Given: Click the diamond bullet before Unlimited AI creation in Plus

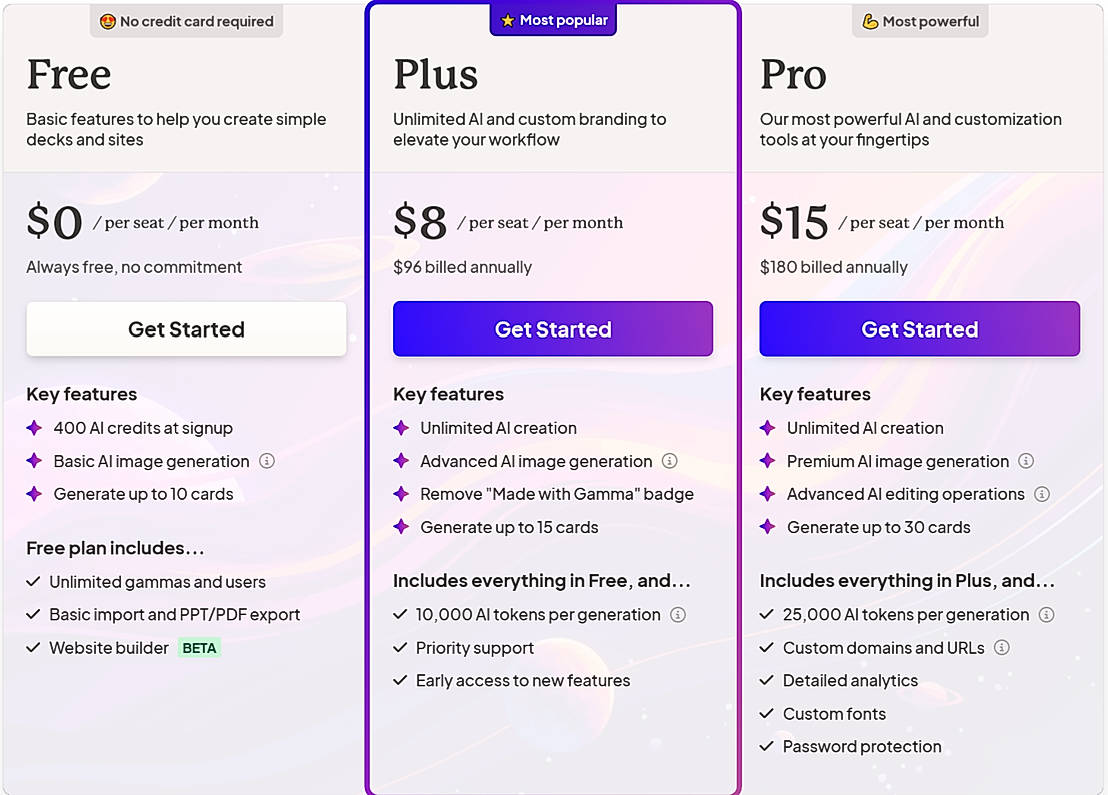Looking at the screenshot, I should [401, 428].
